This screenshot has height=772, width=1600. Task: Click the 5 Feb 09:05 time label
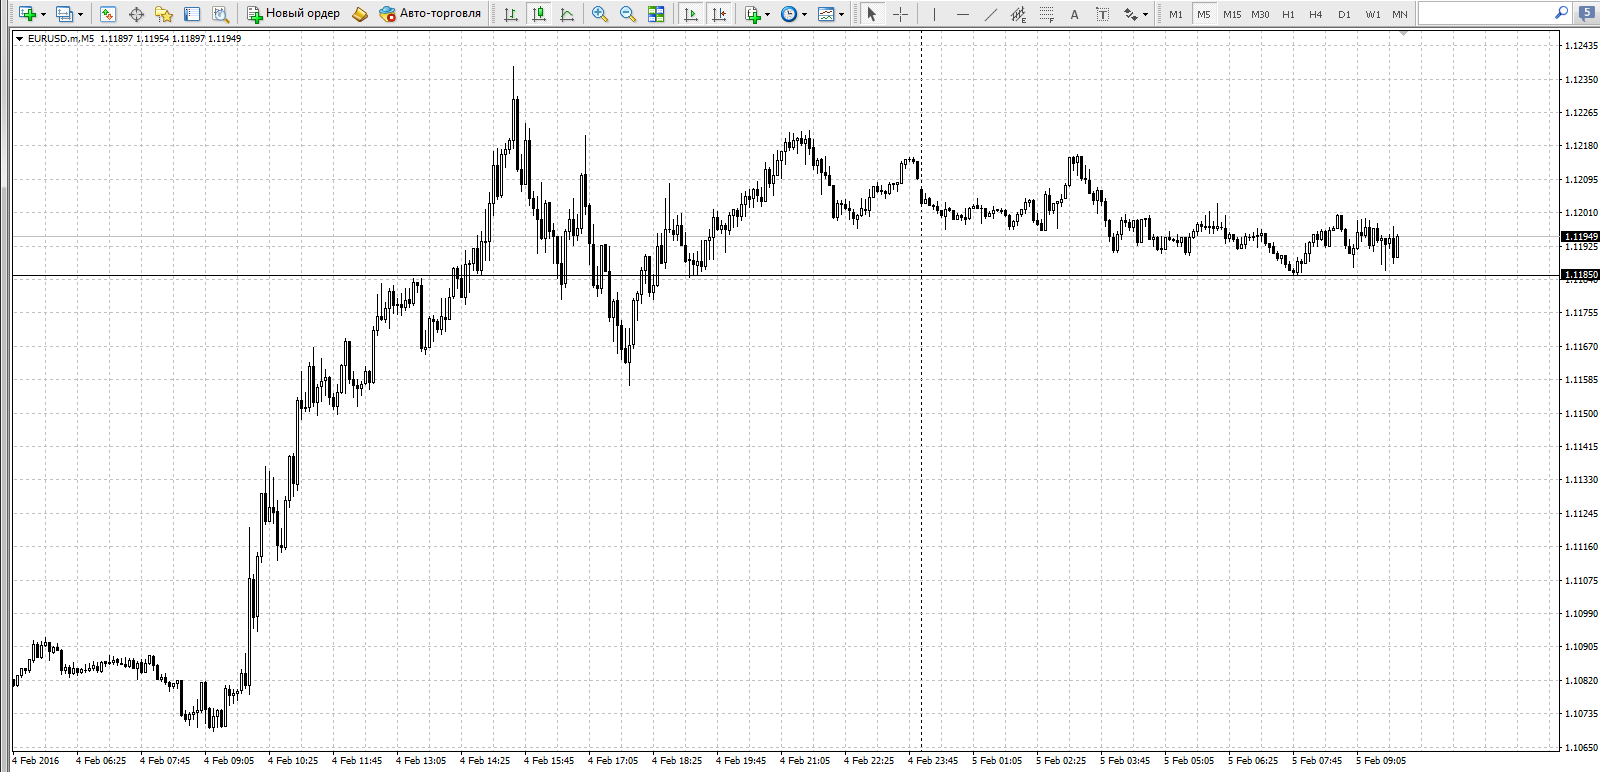click(1381, 761)
